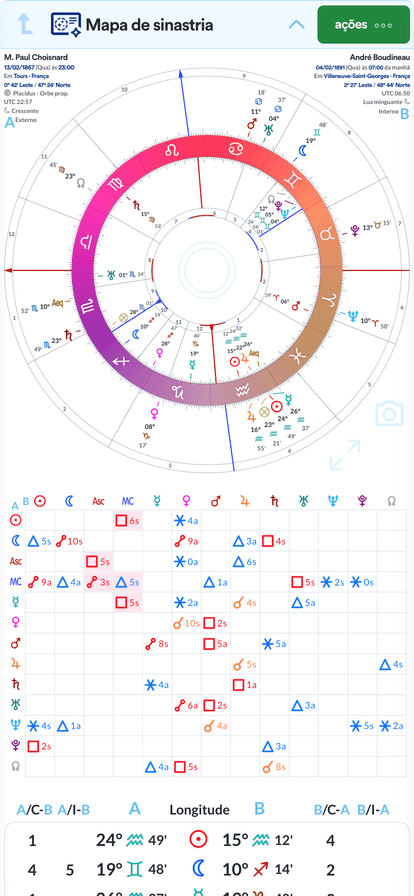Select the Sun row header icon
Viewport: 414px width, 896px height.
[16, 520]
